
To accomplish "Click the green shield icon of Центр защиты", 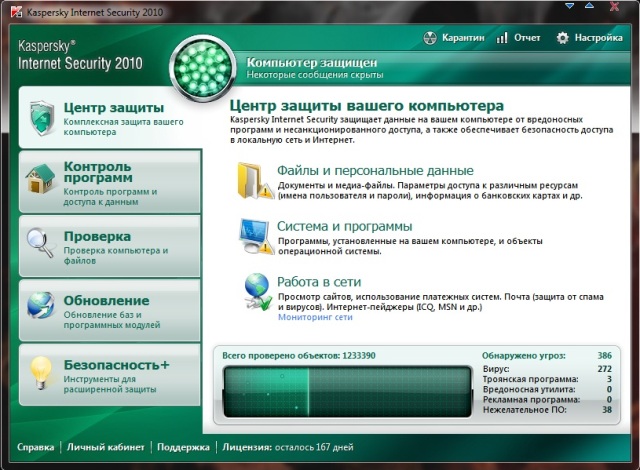I will click(x=42, y=118).
